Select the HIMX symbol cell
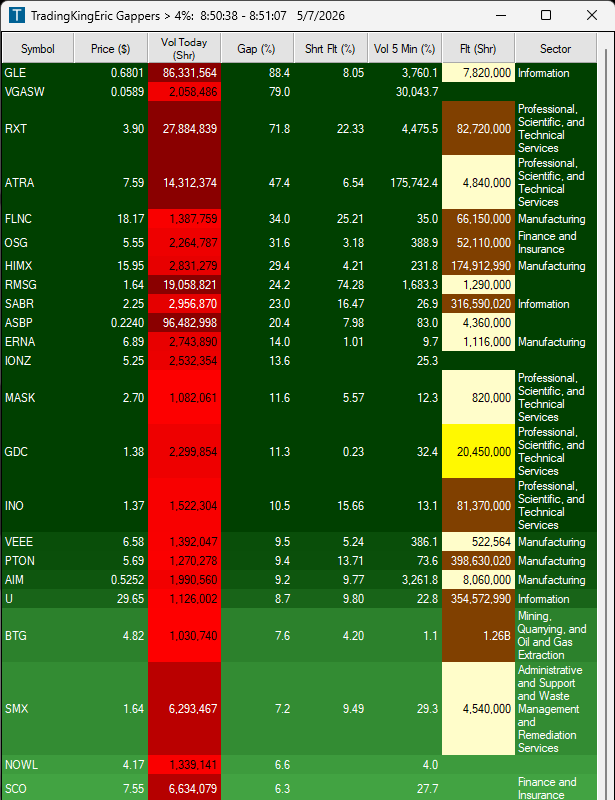Screen dimensions: 615x800 38,266
